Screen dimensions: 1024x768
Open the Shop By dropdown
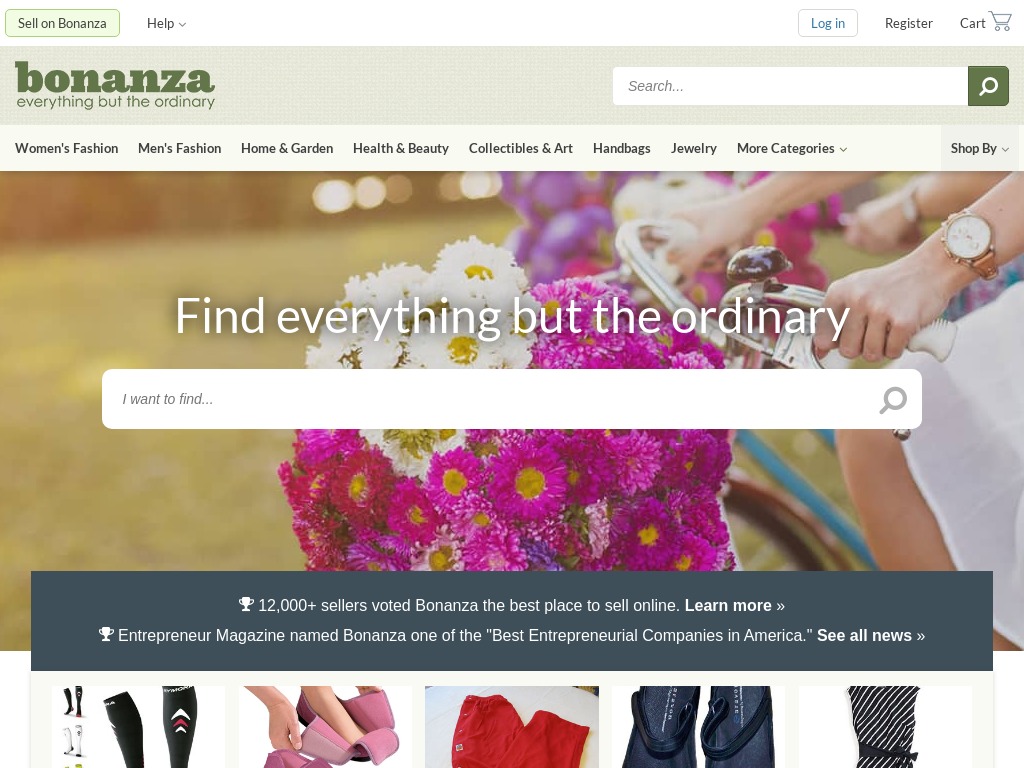pyautogui.click(x=980, y=148)
